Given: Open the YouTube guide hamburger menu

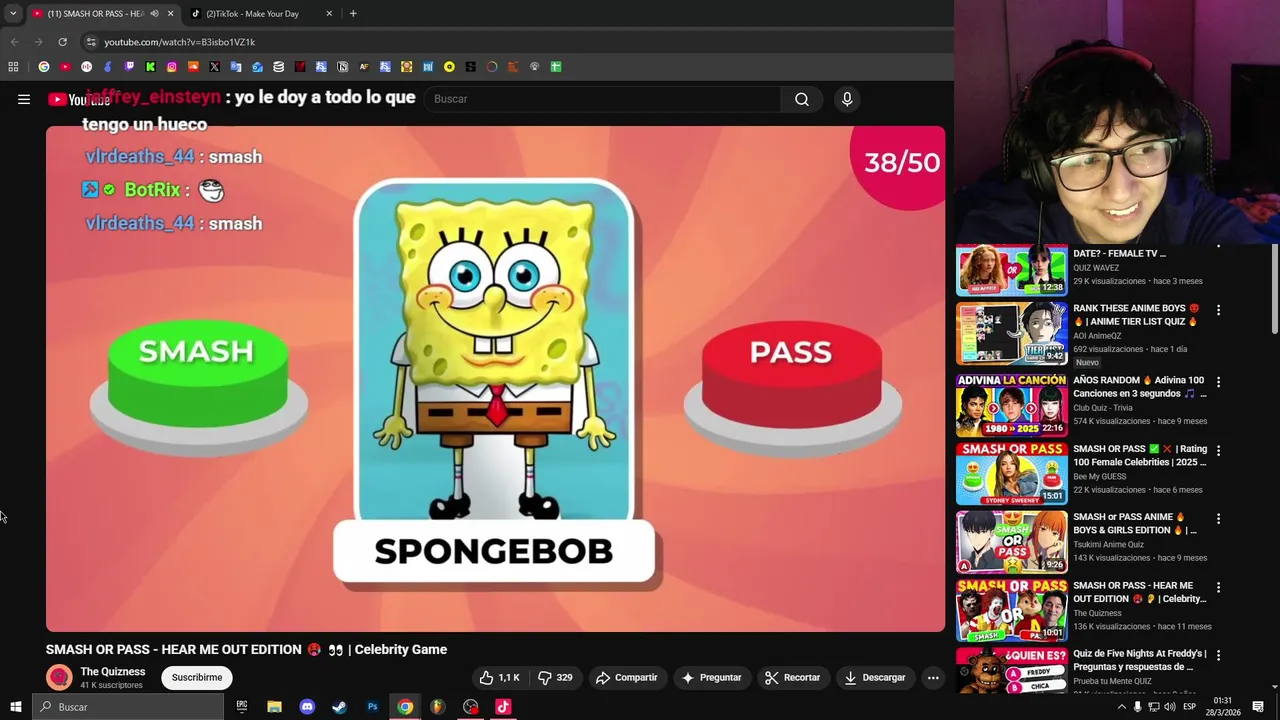Looking at the screenshot, I should 24,99.
